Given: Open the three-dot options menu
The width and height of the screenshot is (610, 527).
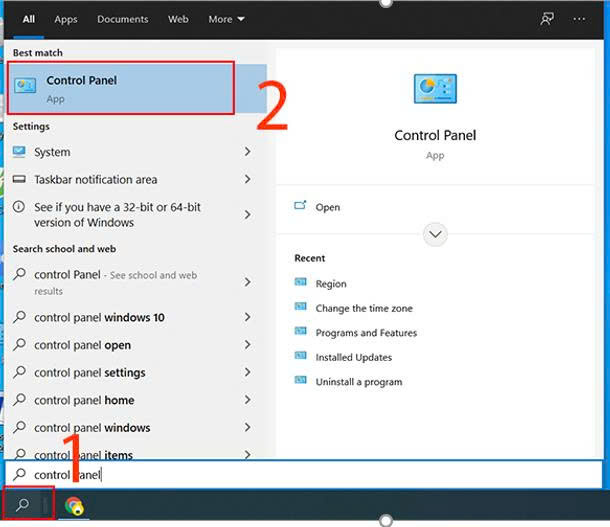Looking at the screenshot, I should tap(579, 18).
